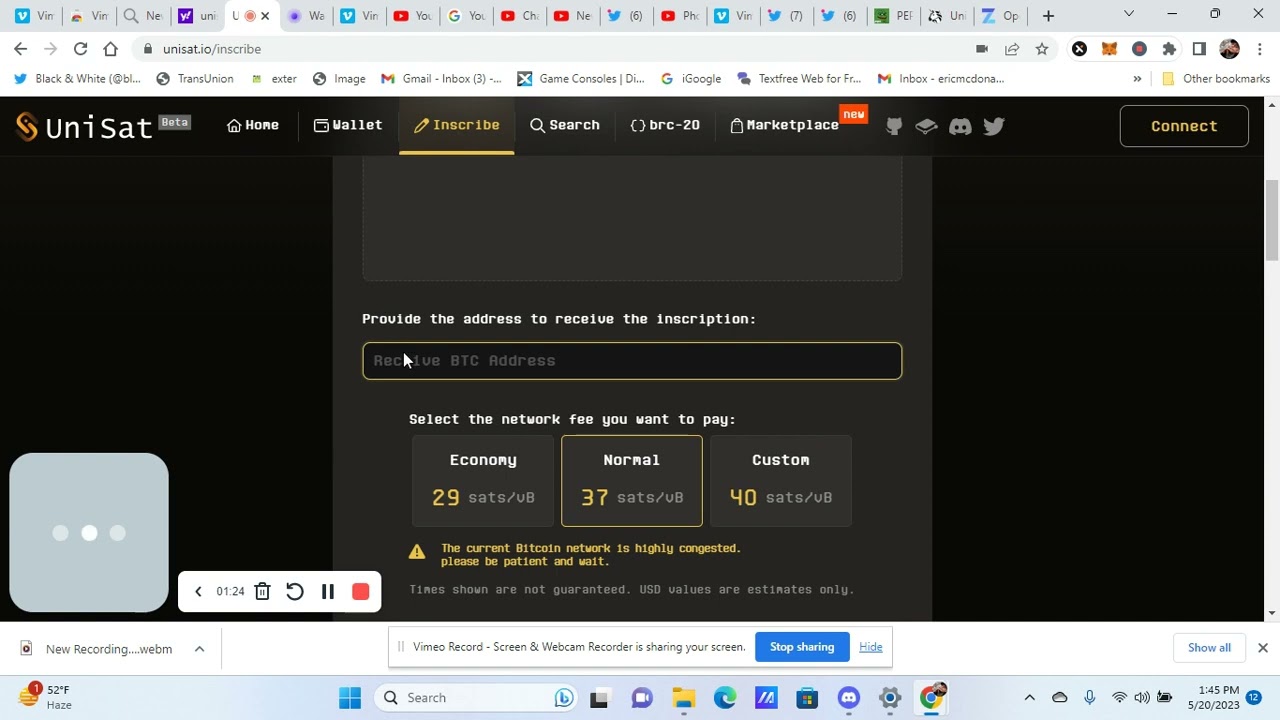Click the share page icon in address bar
Viewport: 1280px width, 720px height.
[1012, 49]
